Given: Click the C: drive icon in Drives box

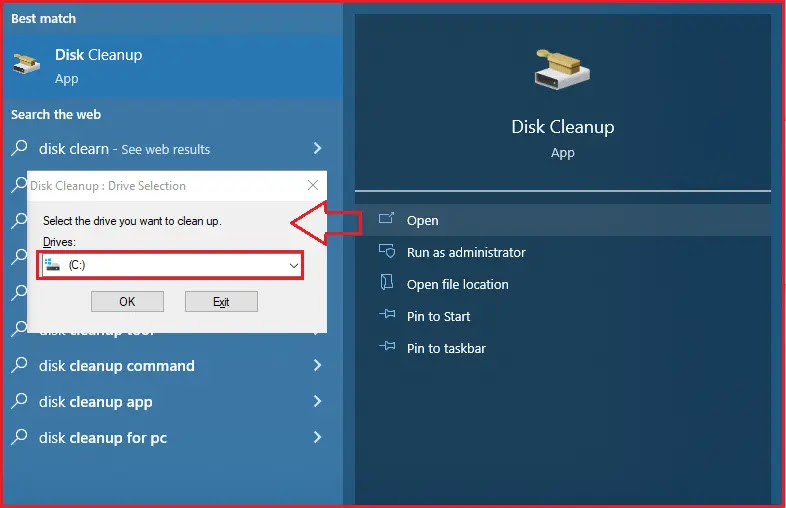Looking at the screenshot, I should pyautogui.click(x=52, y=265).
